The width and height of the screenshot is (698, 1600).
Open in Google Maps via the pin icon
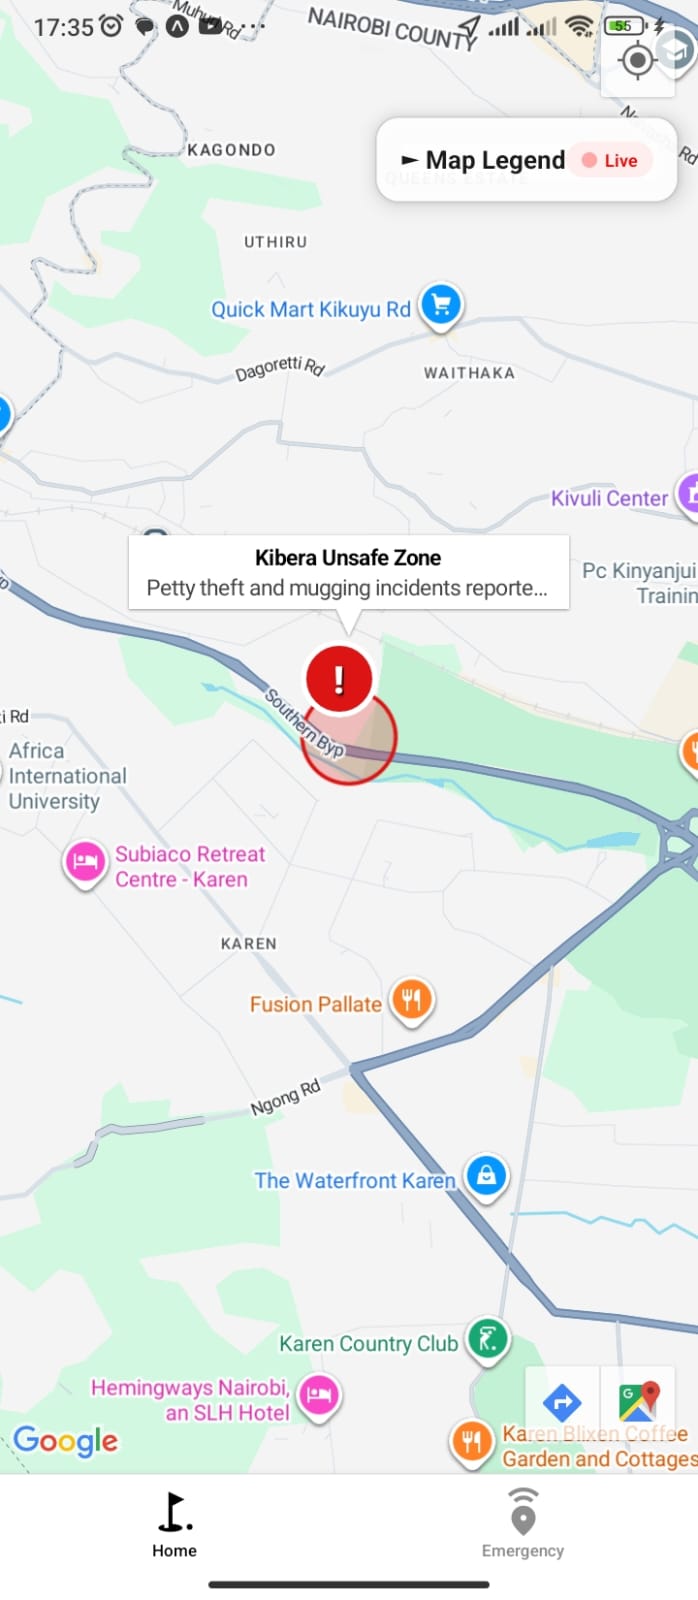pyautogui.click(x=638, y=1402)
